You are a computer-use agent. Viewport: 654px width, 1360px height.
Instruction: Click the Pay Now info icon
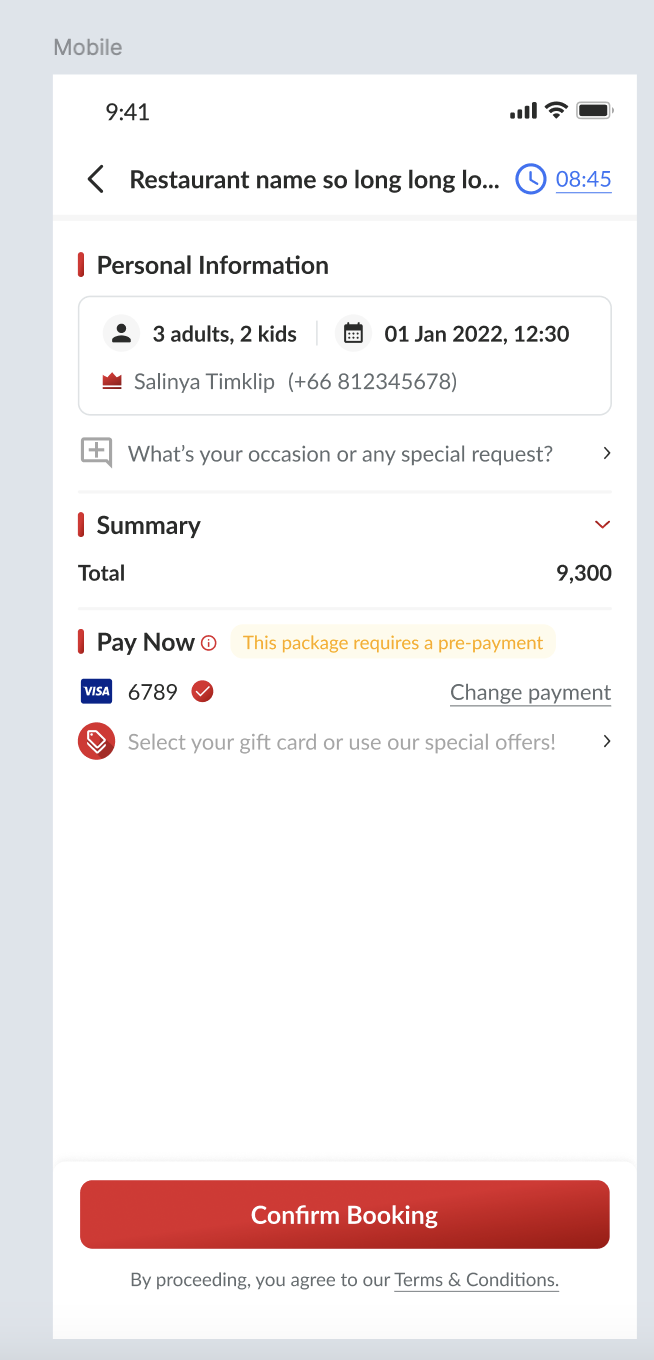[209, 643]
